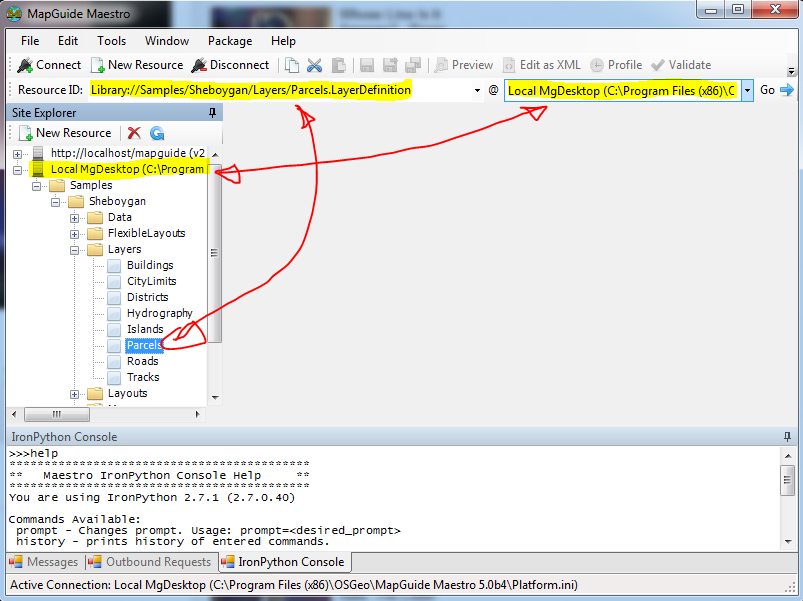Open the connection selector dropdown arrow

(x=747, y=91)
